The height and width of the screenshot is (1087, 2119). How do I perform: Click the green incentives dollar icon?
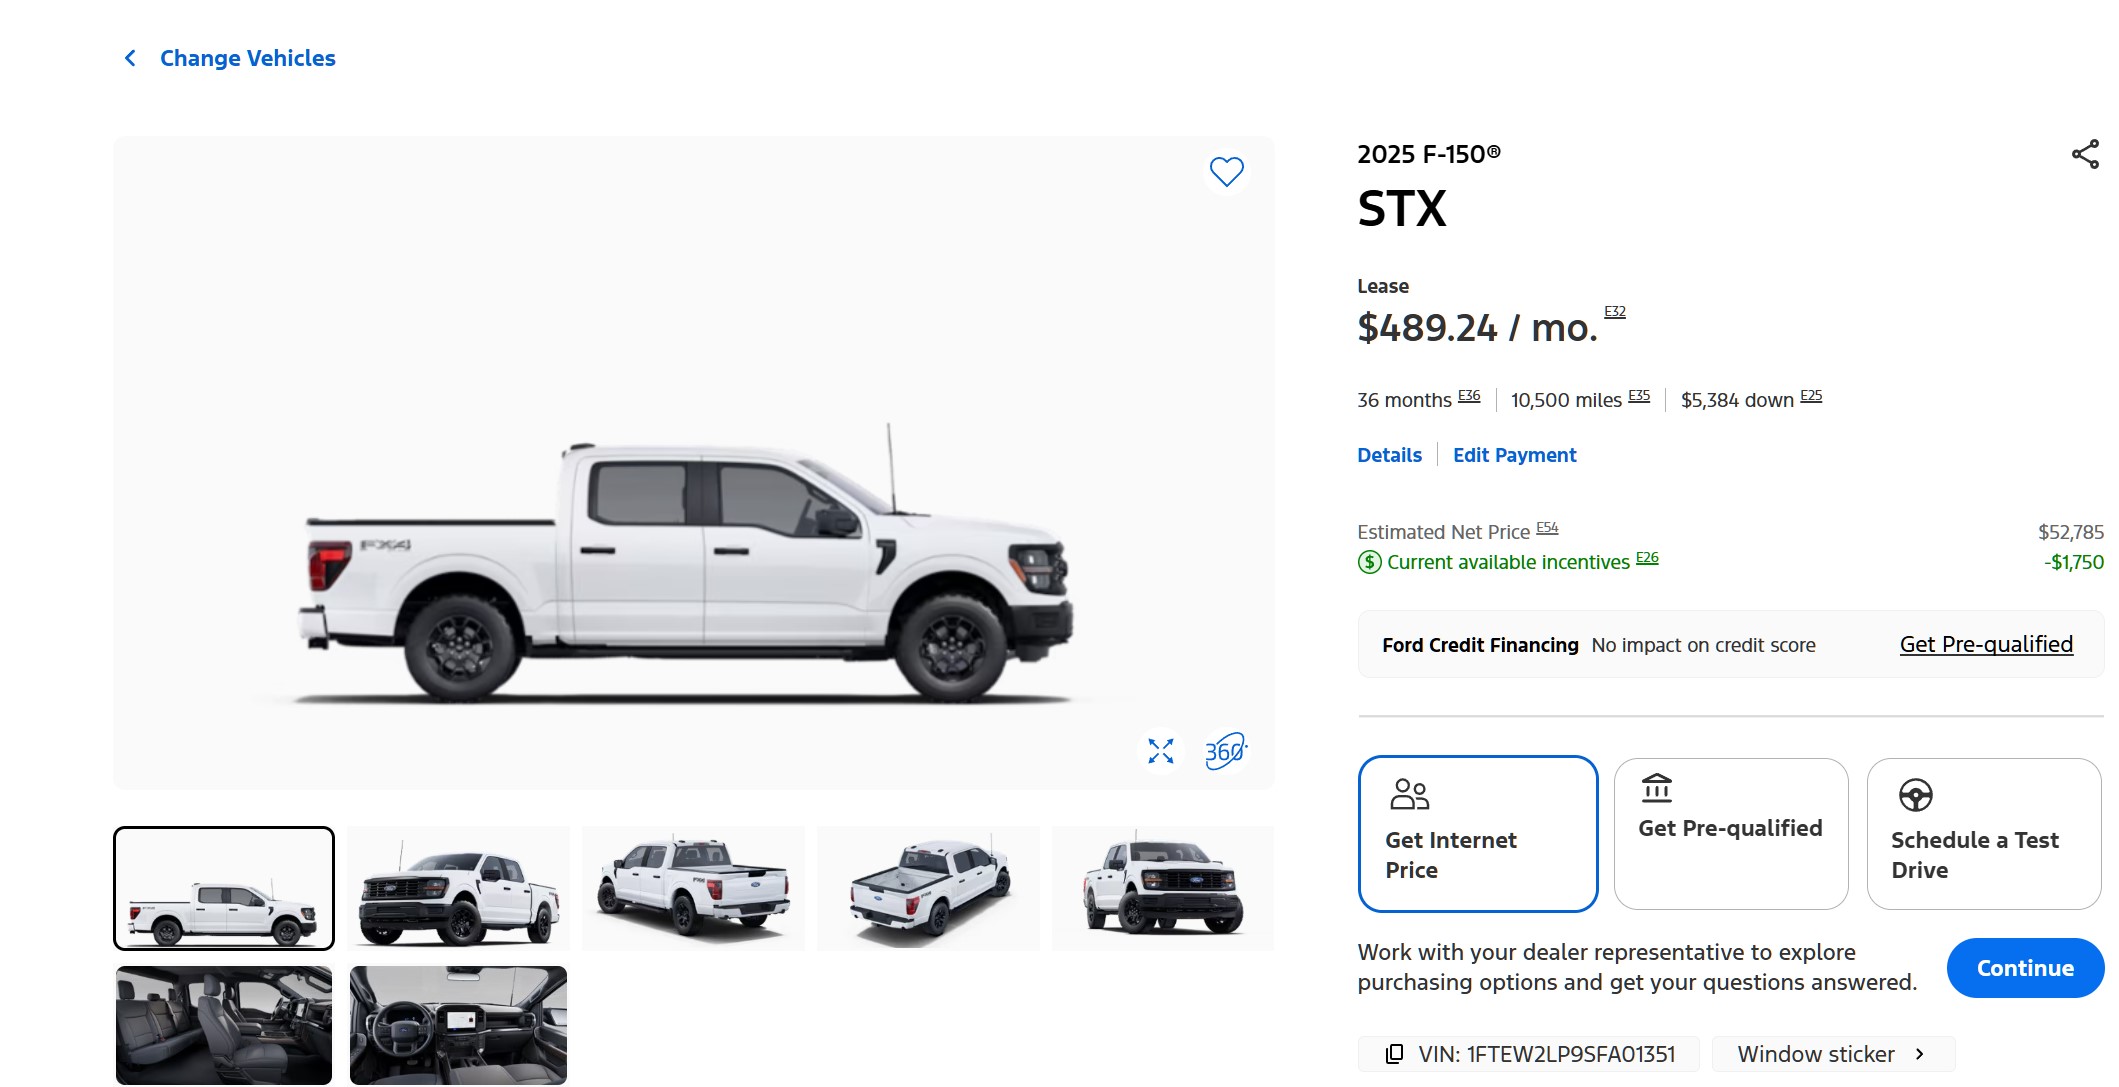(1369, 562)
